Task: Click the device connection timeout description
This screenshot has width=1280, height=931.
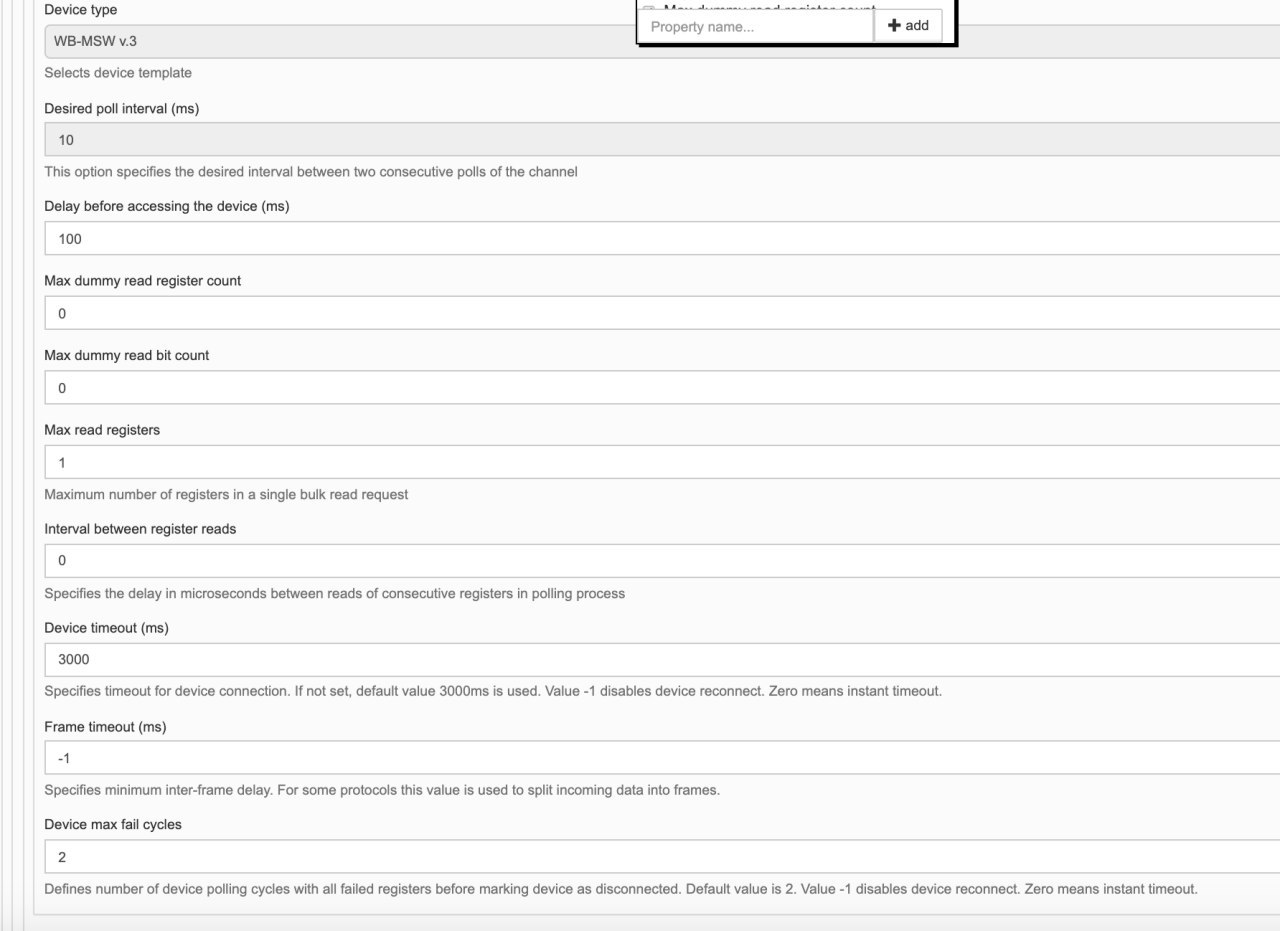Action: click(493, 691)
